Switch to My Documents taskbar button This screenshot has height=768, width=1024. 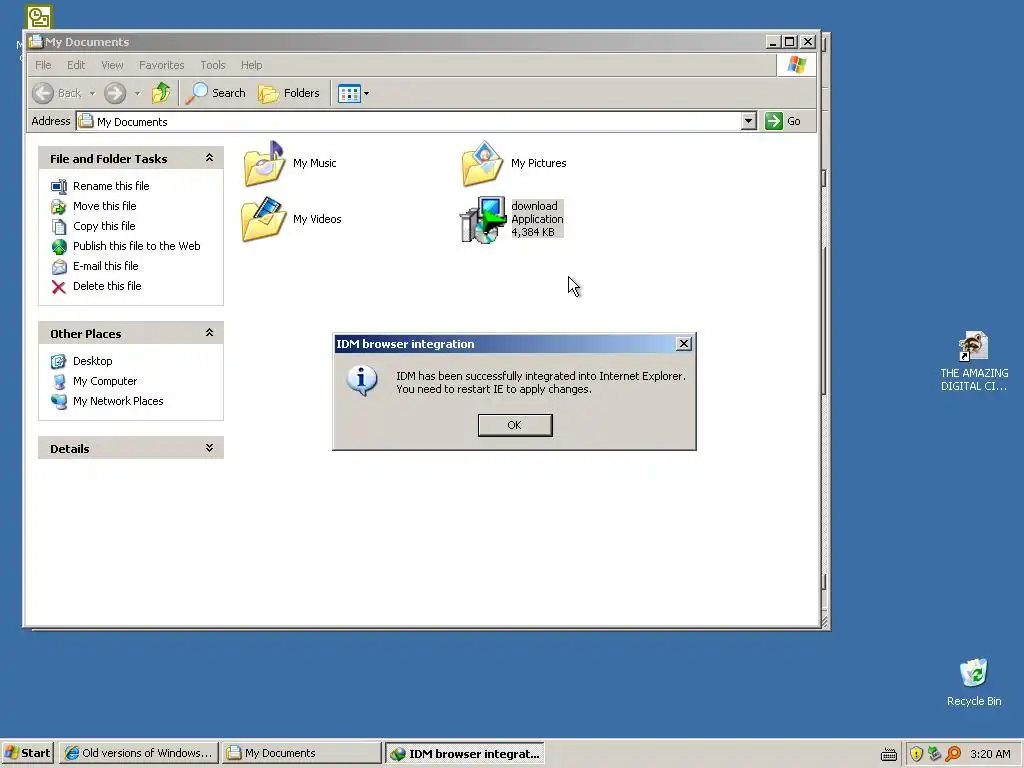point(301,753)
